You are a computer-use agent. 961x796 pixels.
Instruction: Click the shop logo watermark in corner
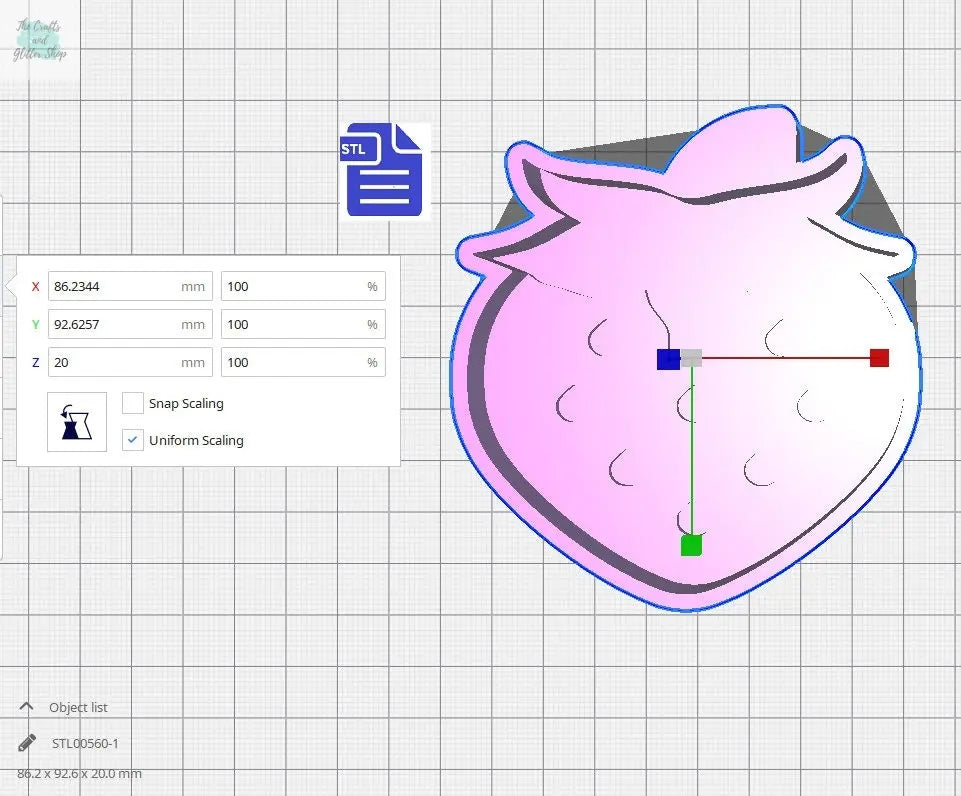coord(40,40)
